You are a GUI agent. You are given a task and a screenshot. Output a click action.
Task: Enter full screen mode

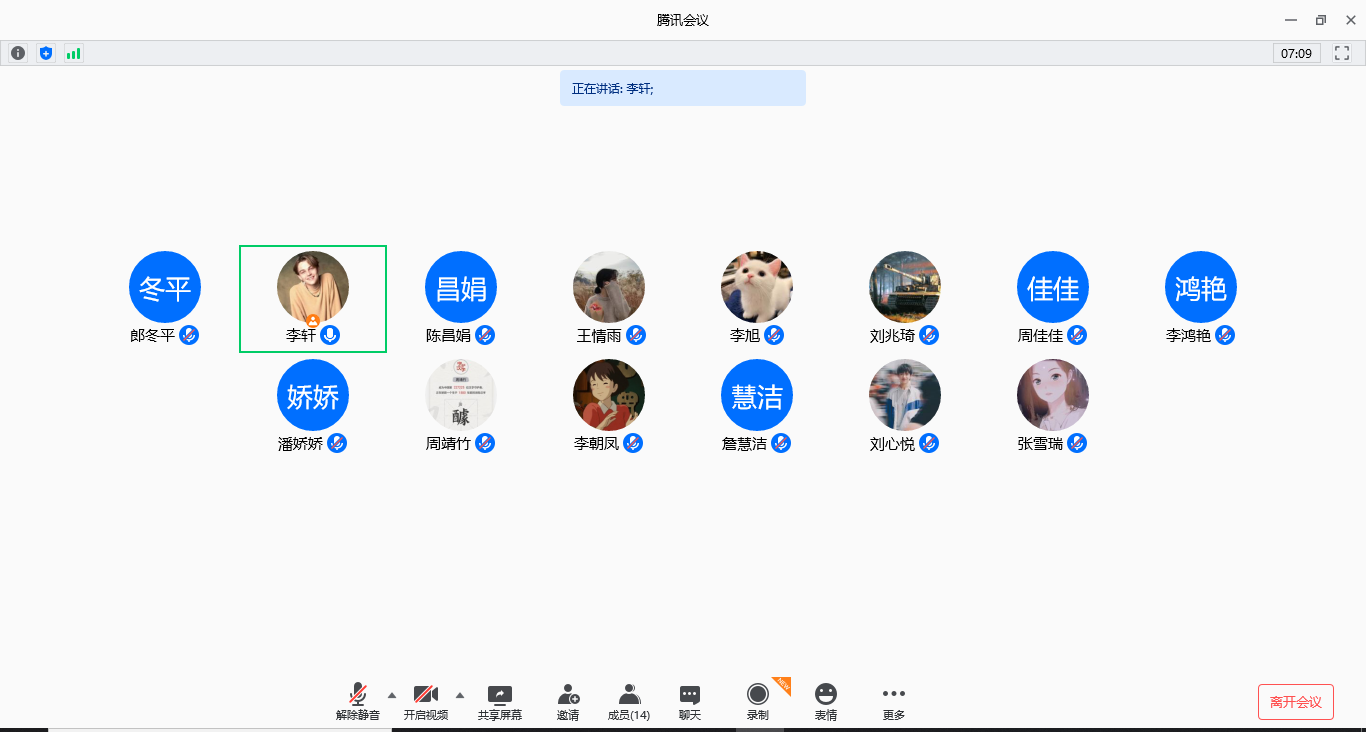(1343, 53)
